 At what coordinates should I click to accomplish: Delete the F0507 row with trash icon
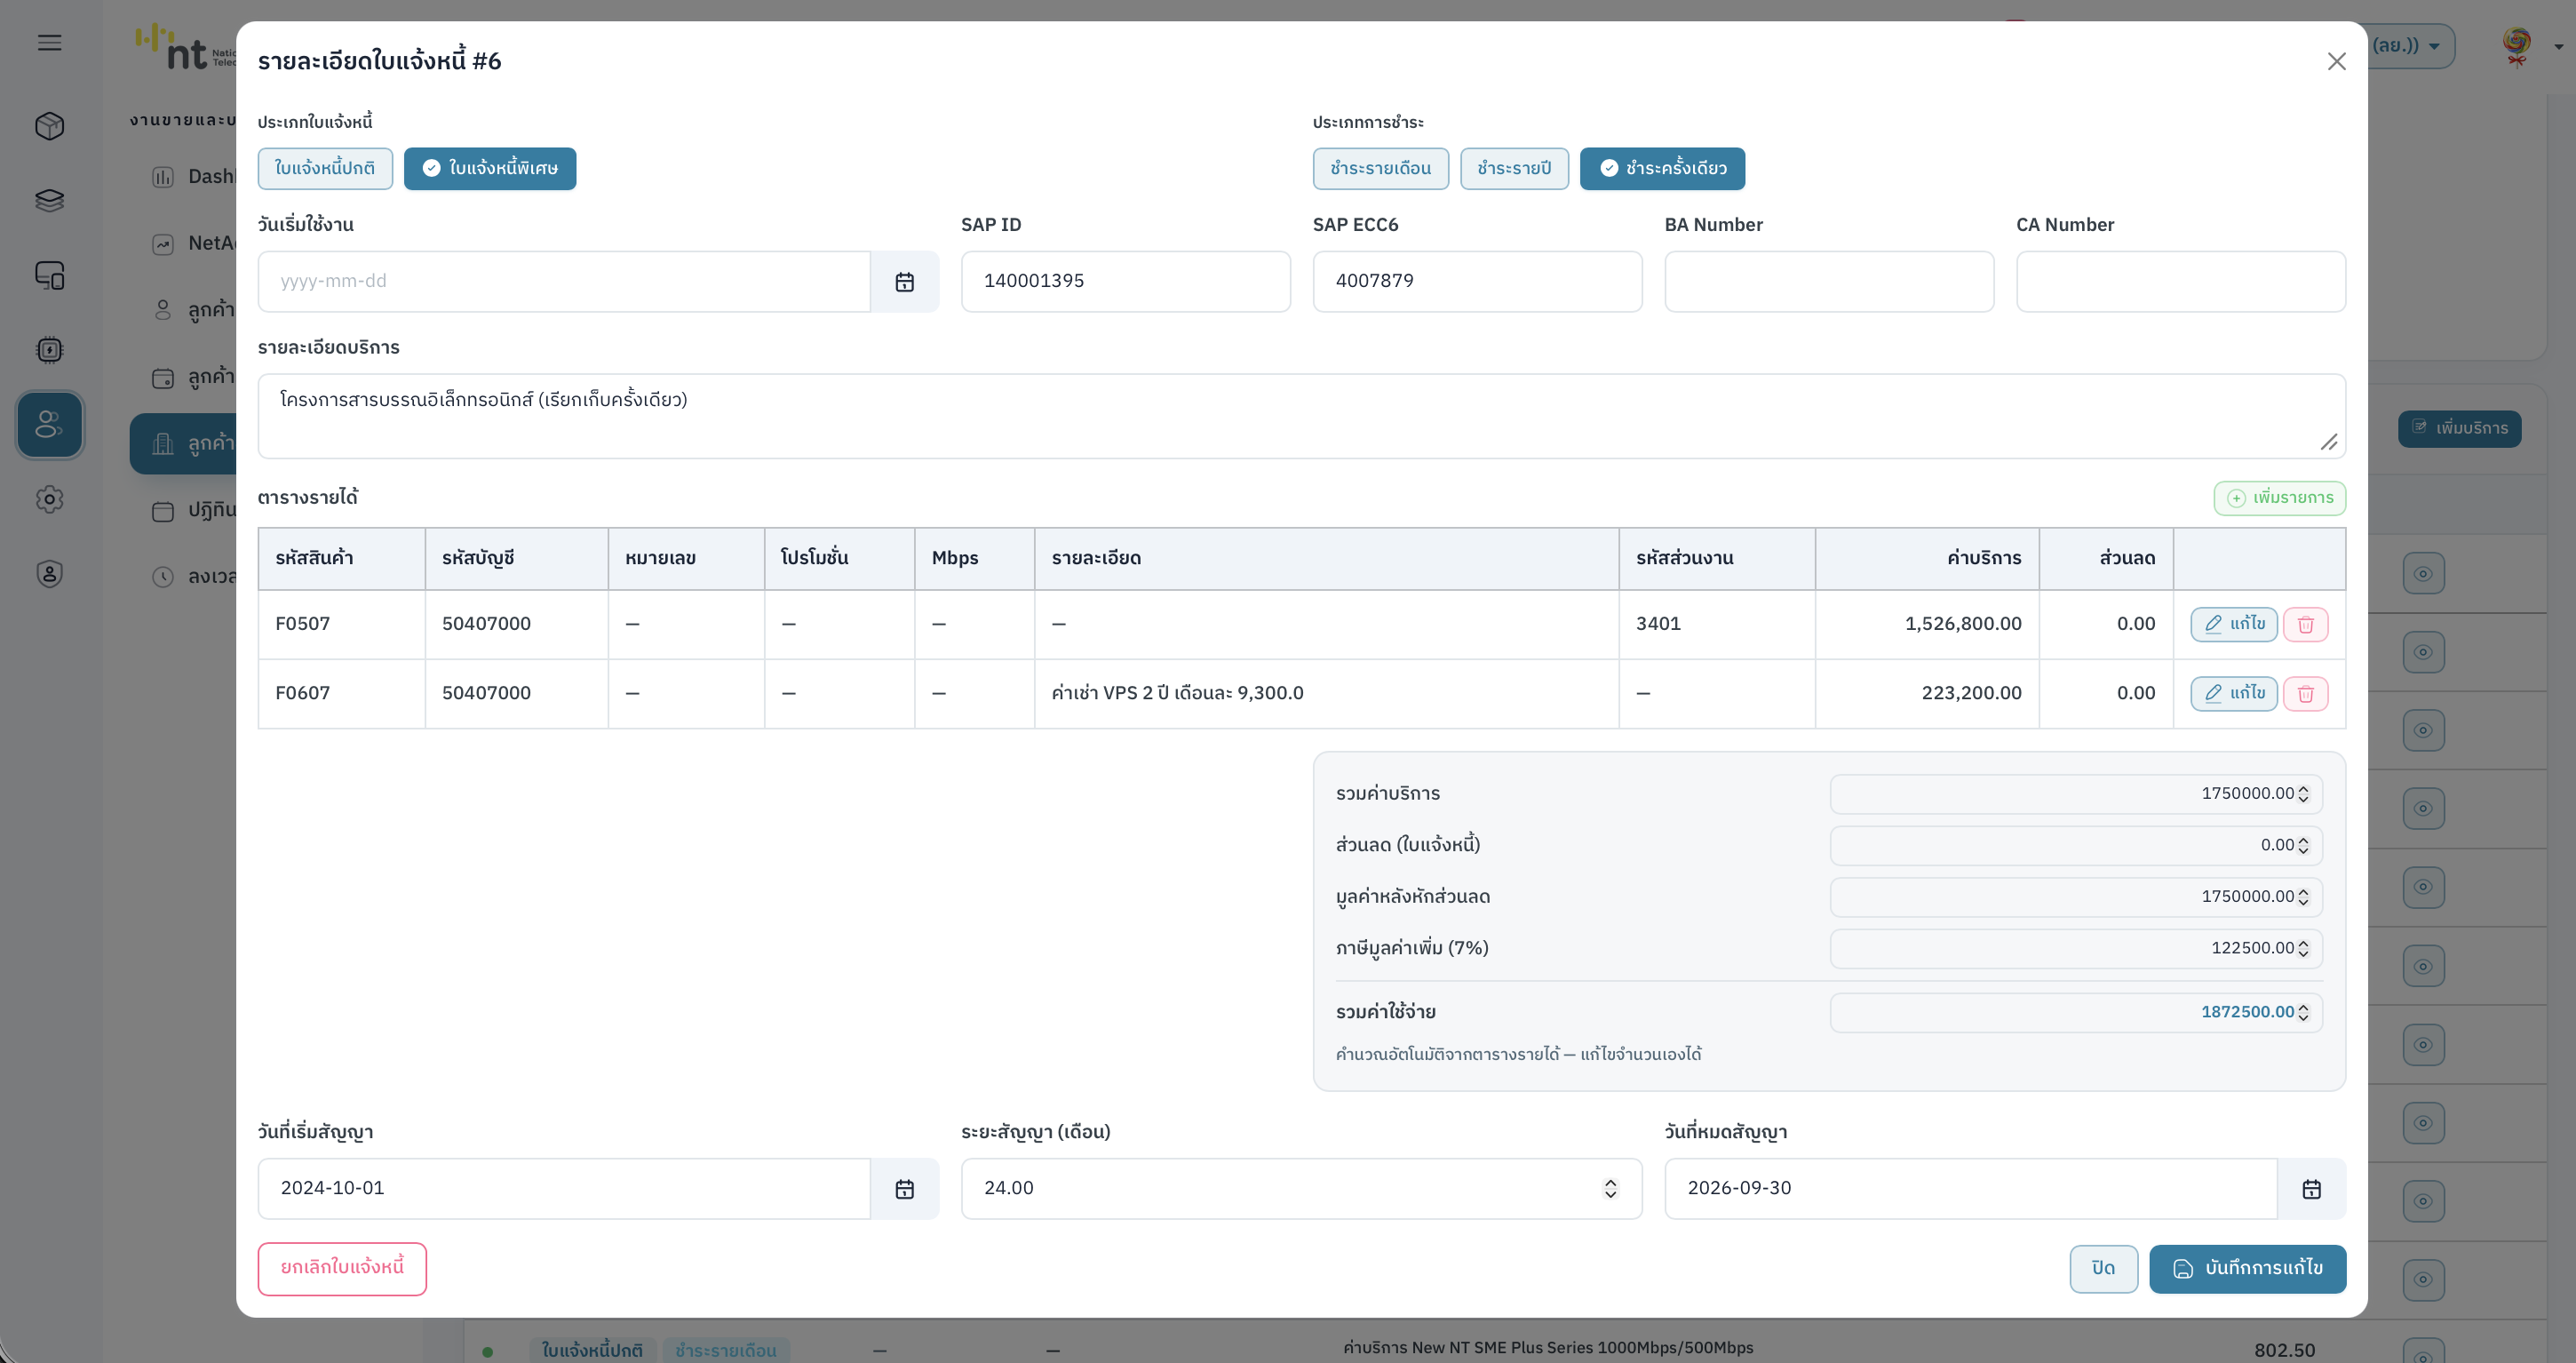click(x=2305, y=624)
